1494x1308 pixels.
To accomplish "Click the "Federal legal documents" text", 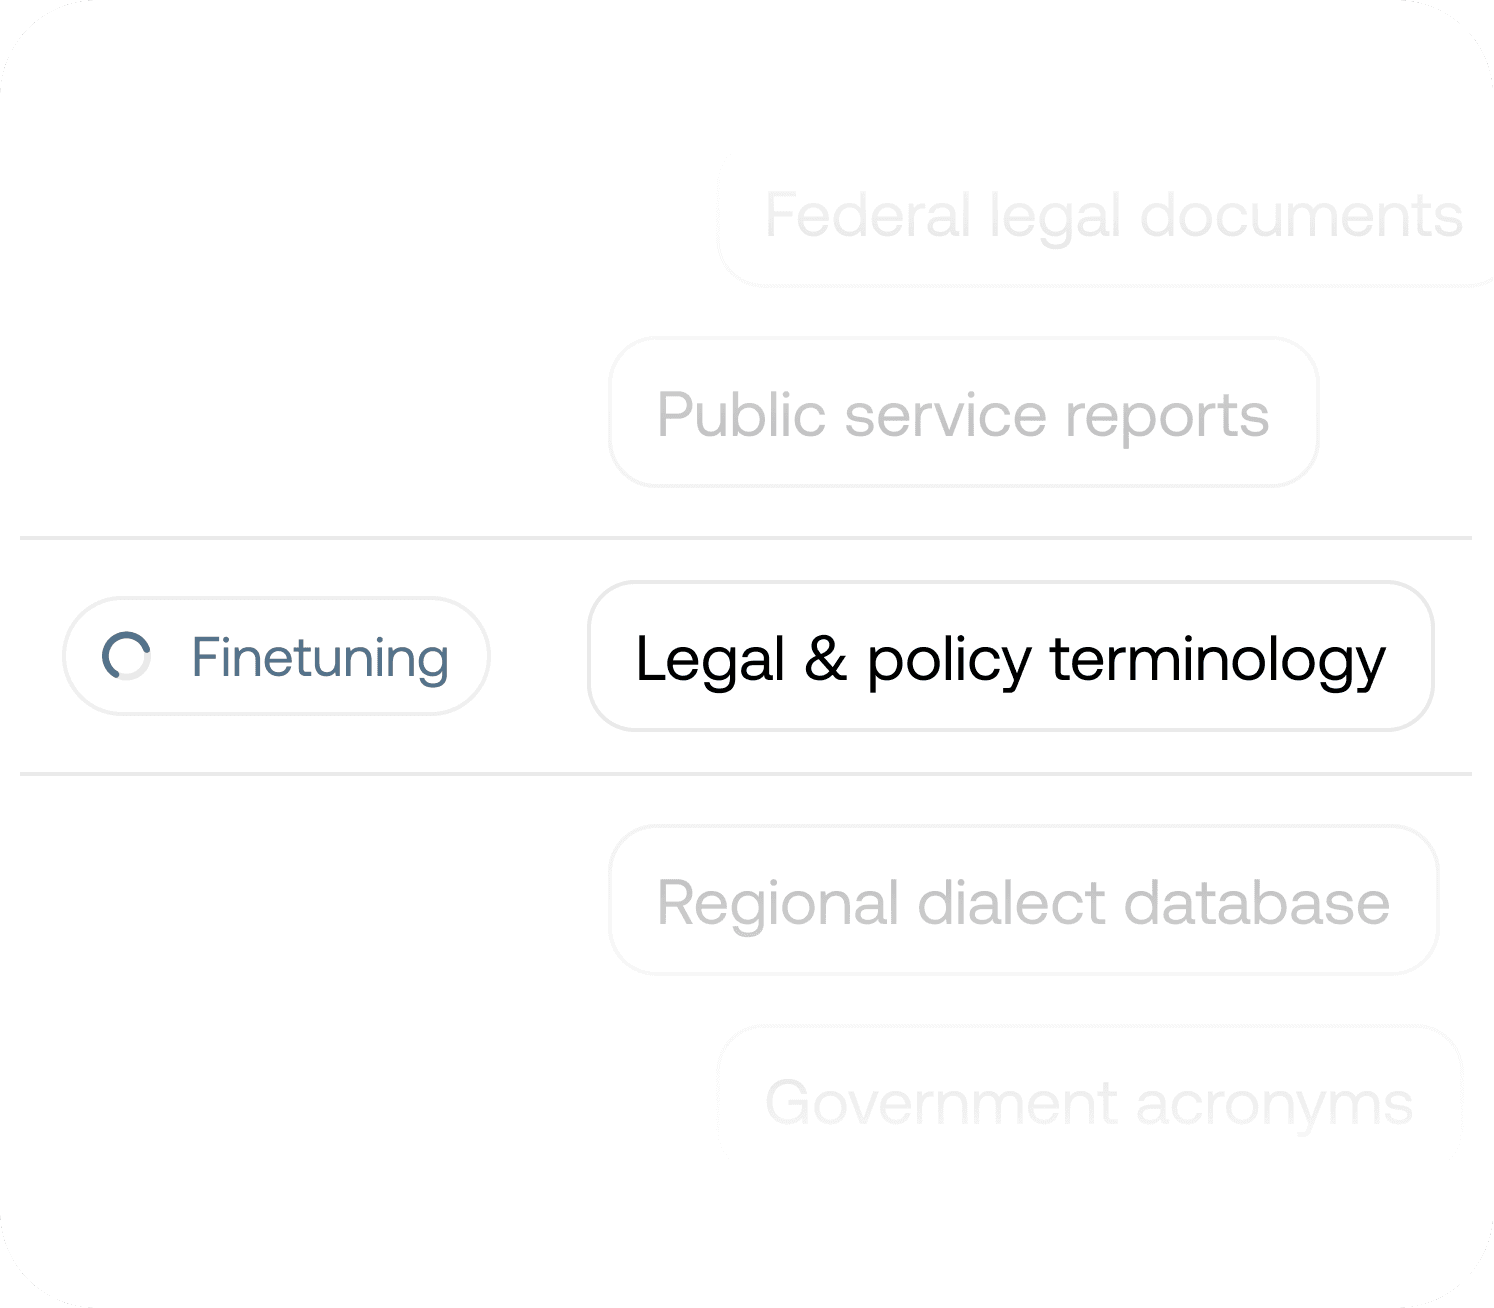I will 1114,217.
